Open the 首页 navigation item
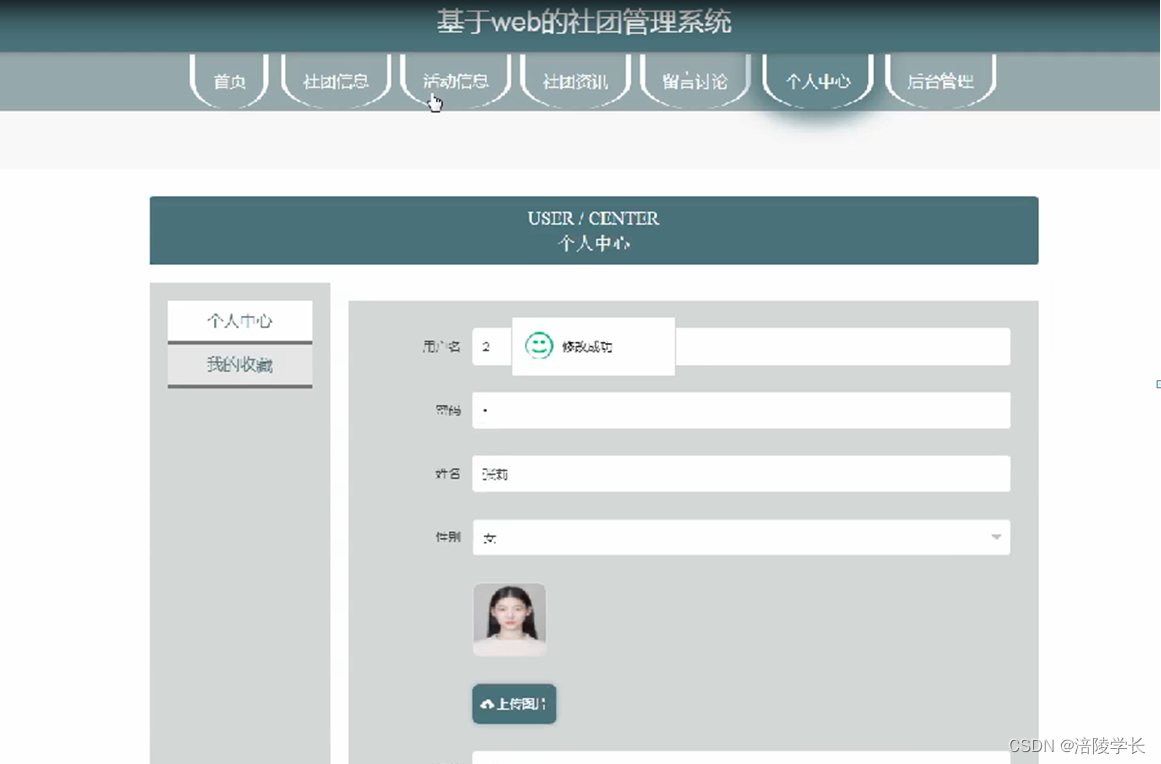This screenshot has height=764, width=1161. click(227, 82)
